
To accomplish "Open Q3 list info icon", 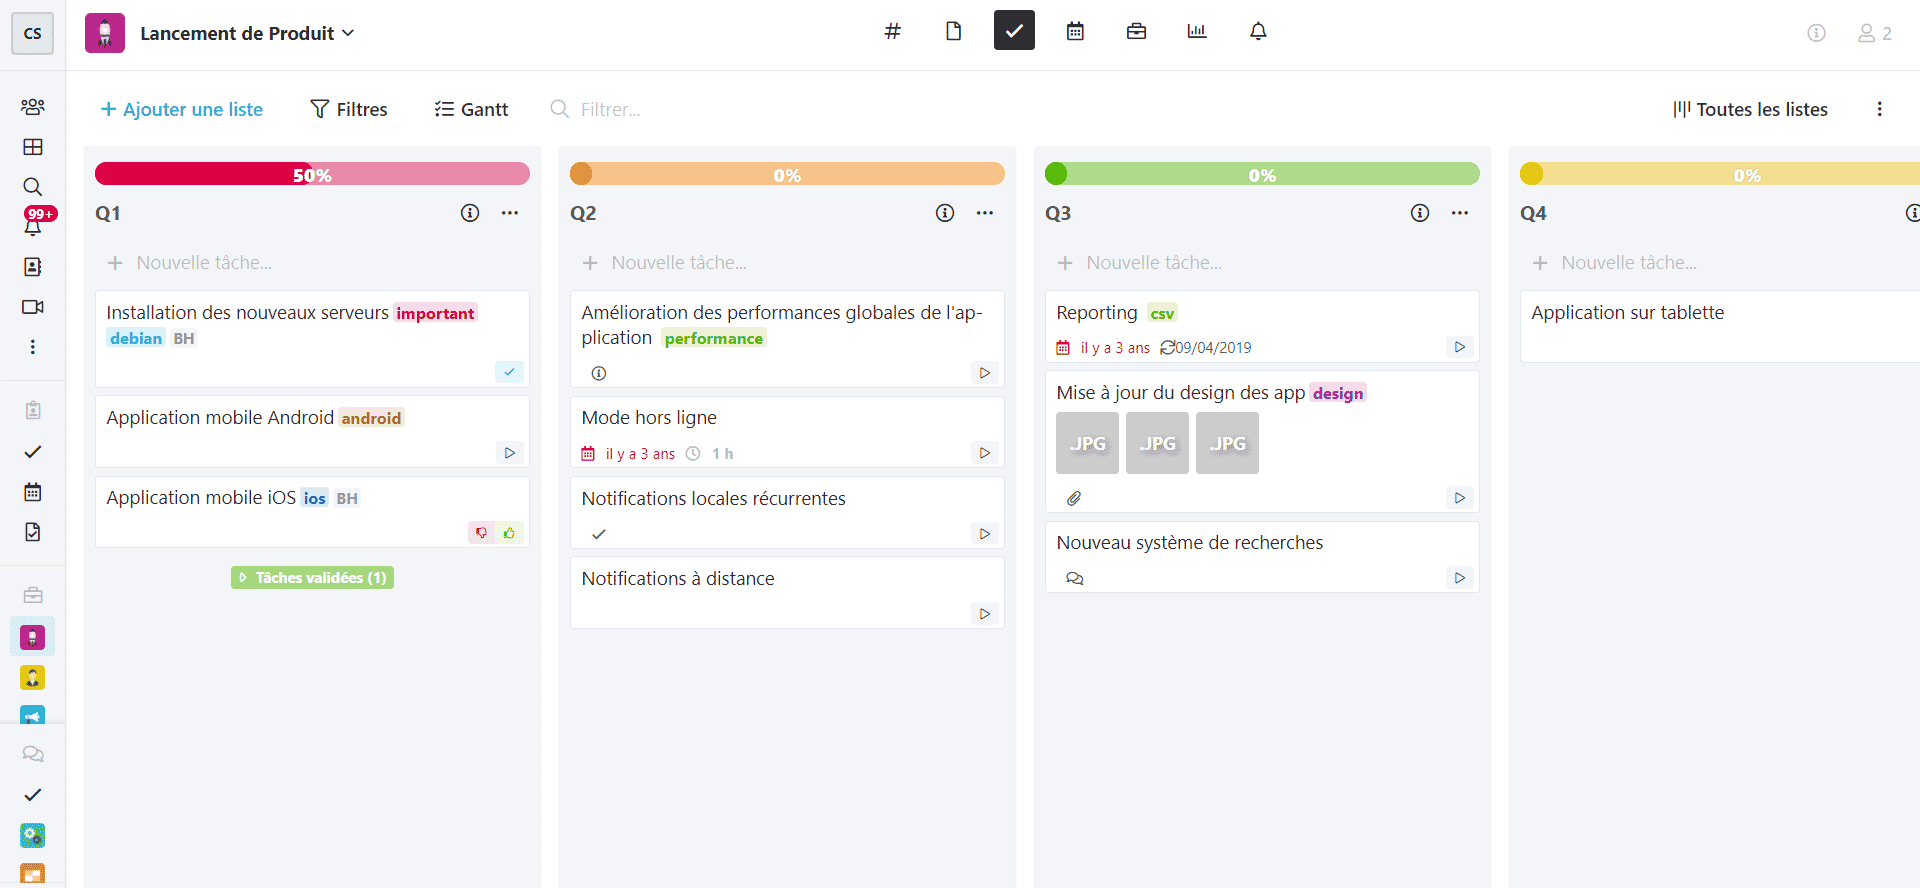I will [1420, 213].
